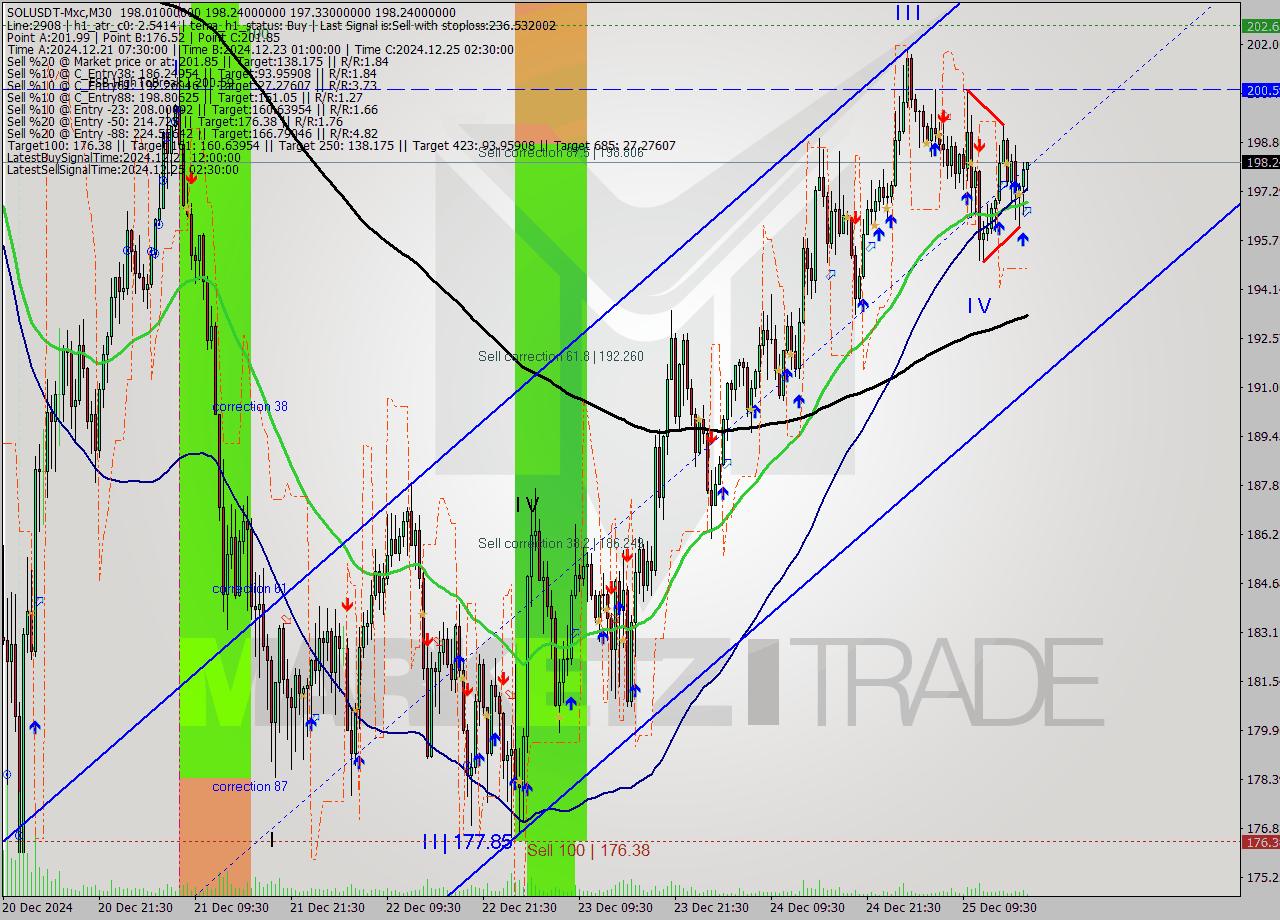Viewport: 1280px width, 920px height.
Task: Select the 'Time A:2024.12.21 07:30:00' line
Action: (260, 49)
